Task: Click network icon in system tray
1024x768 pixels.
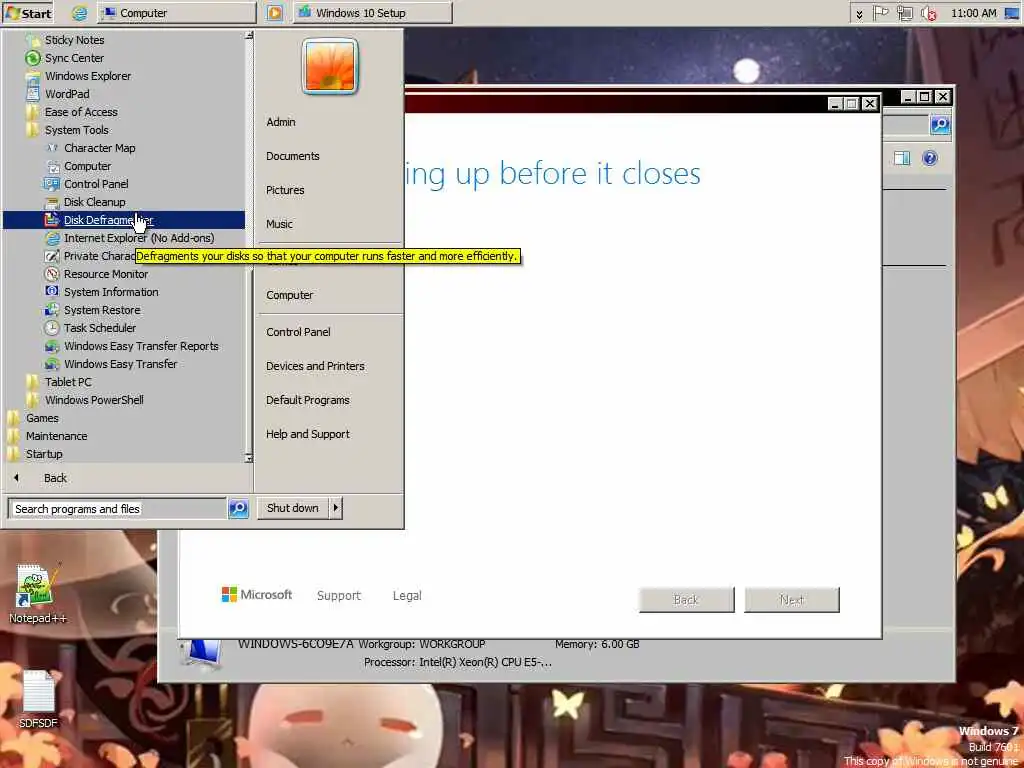Action: [x=904, y=13]
